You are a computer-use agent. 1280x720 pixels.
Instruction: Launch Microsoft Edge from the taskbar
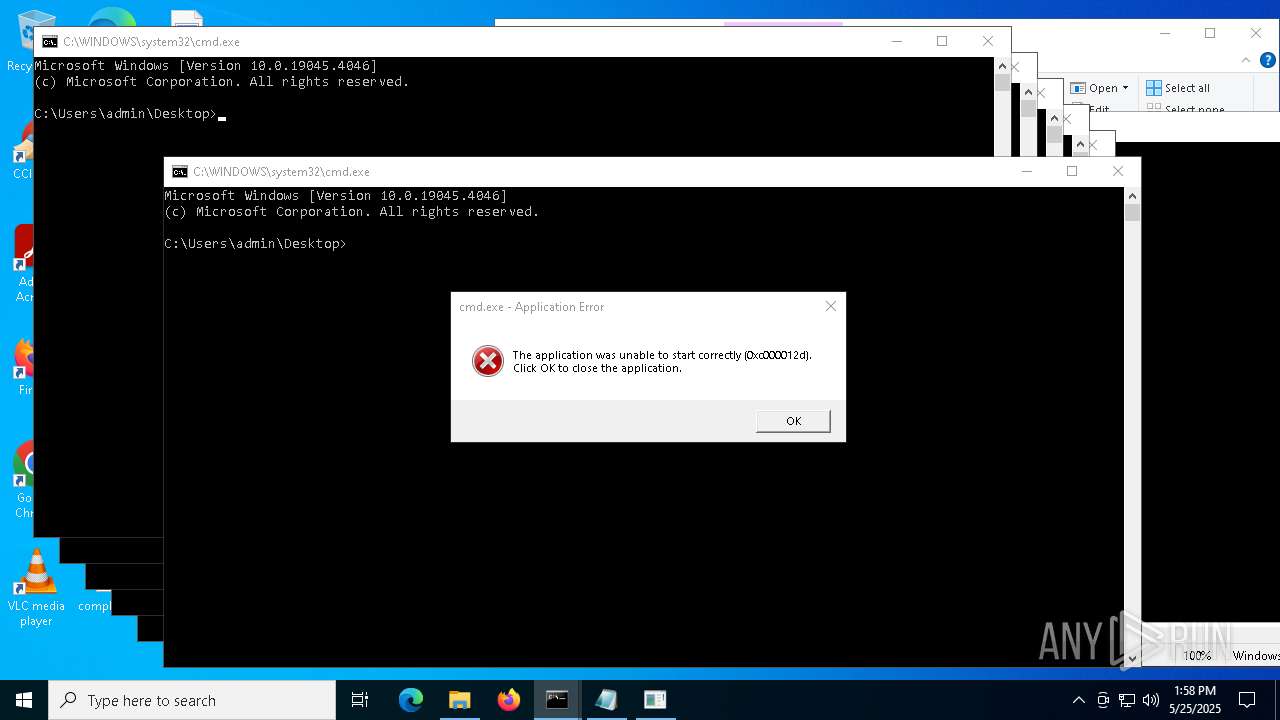pyautogui.click(x=411, y=700)
